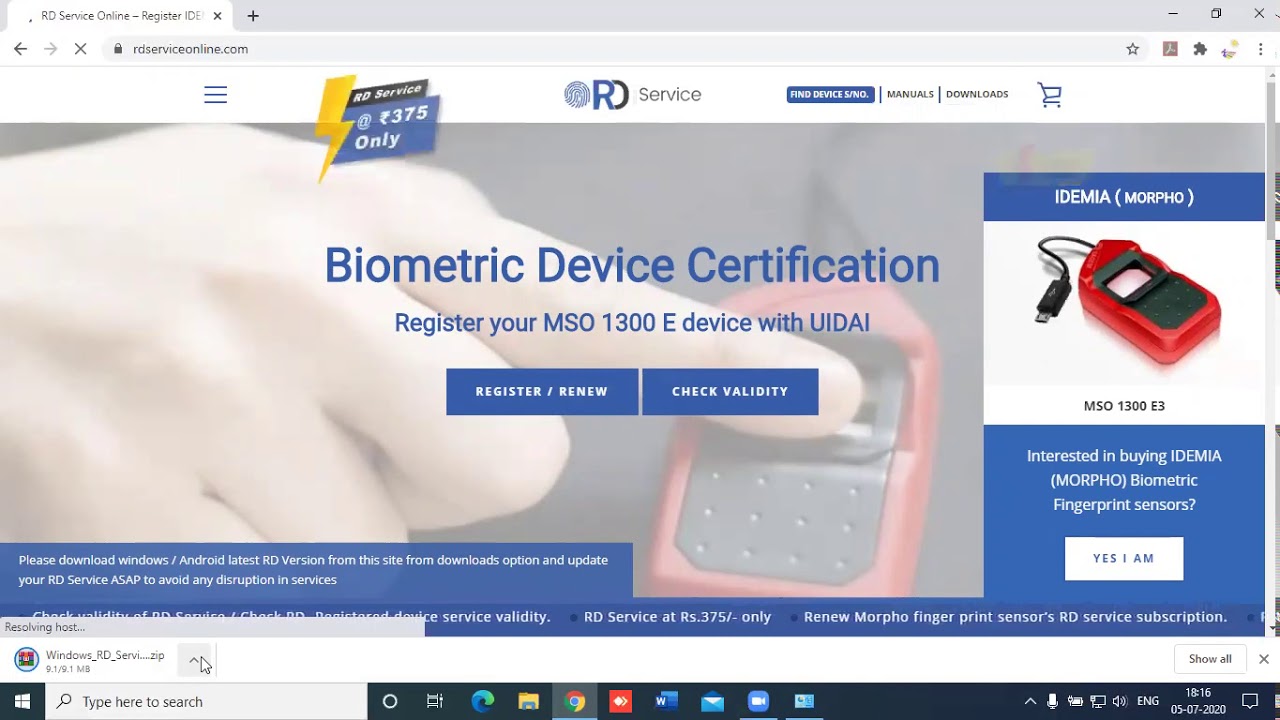Click the IDEMIA ( MORPHO ) header
Viewport: 1280px width, 720px height.
[1124, 197]
